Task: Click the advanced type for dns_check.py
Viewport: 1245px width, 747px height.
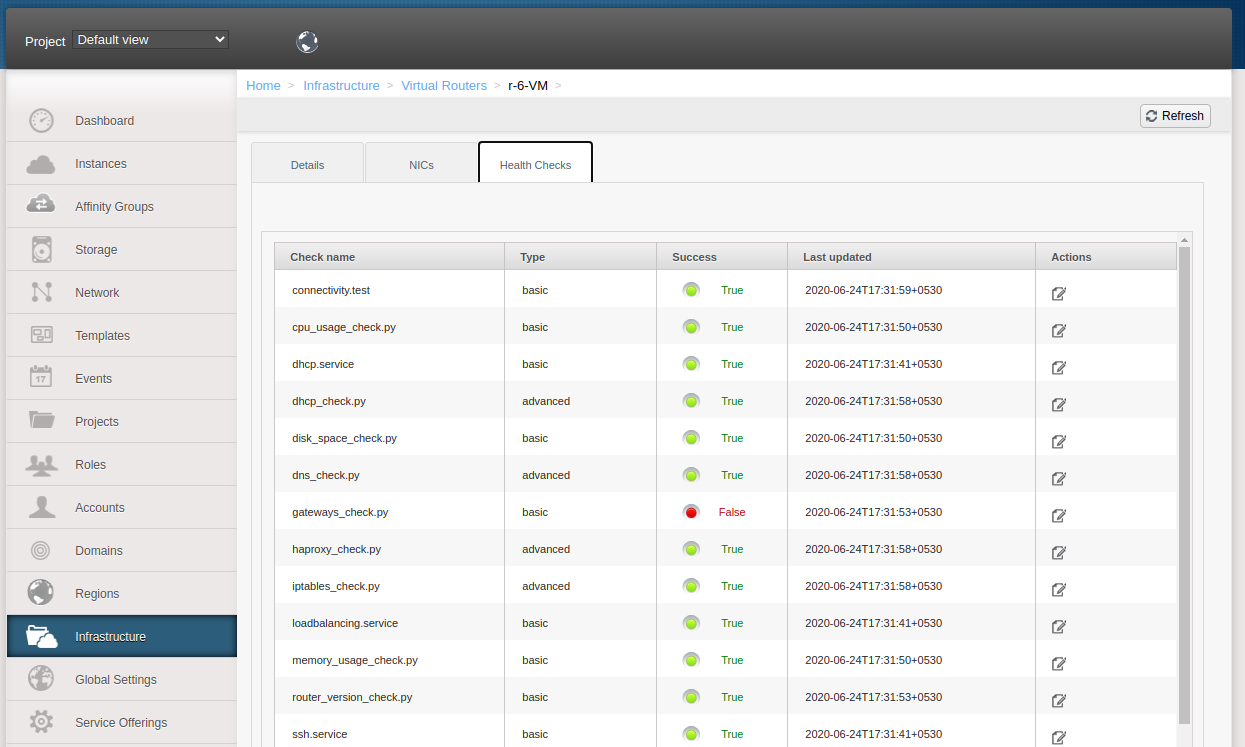Action: pyautogui.click(x=546, y=475)
